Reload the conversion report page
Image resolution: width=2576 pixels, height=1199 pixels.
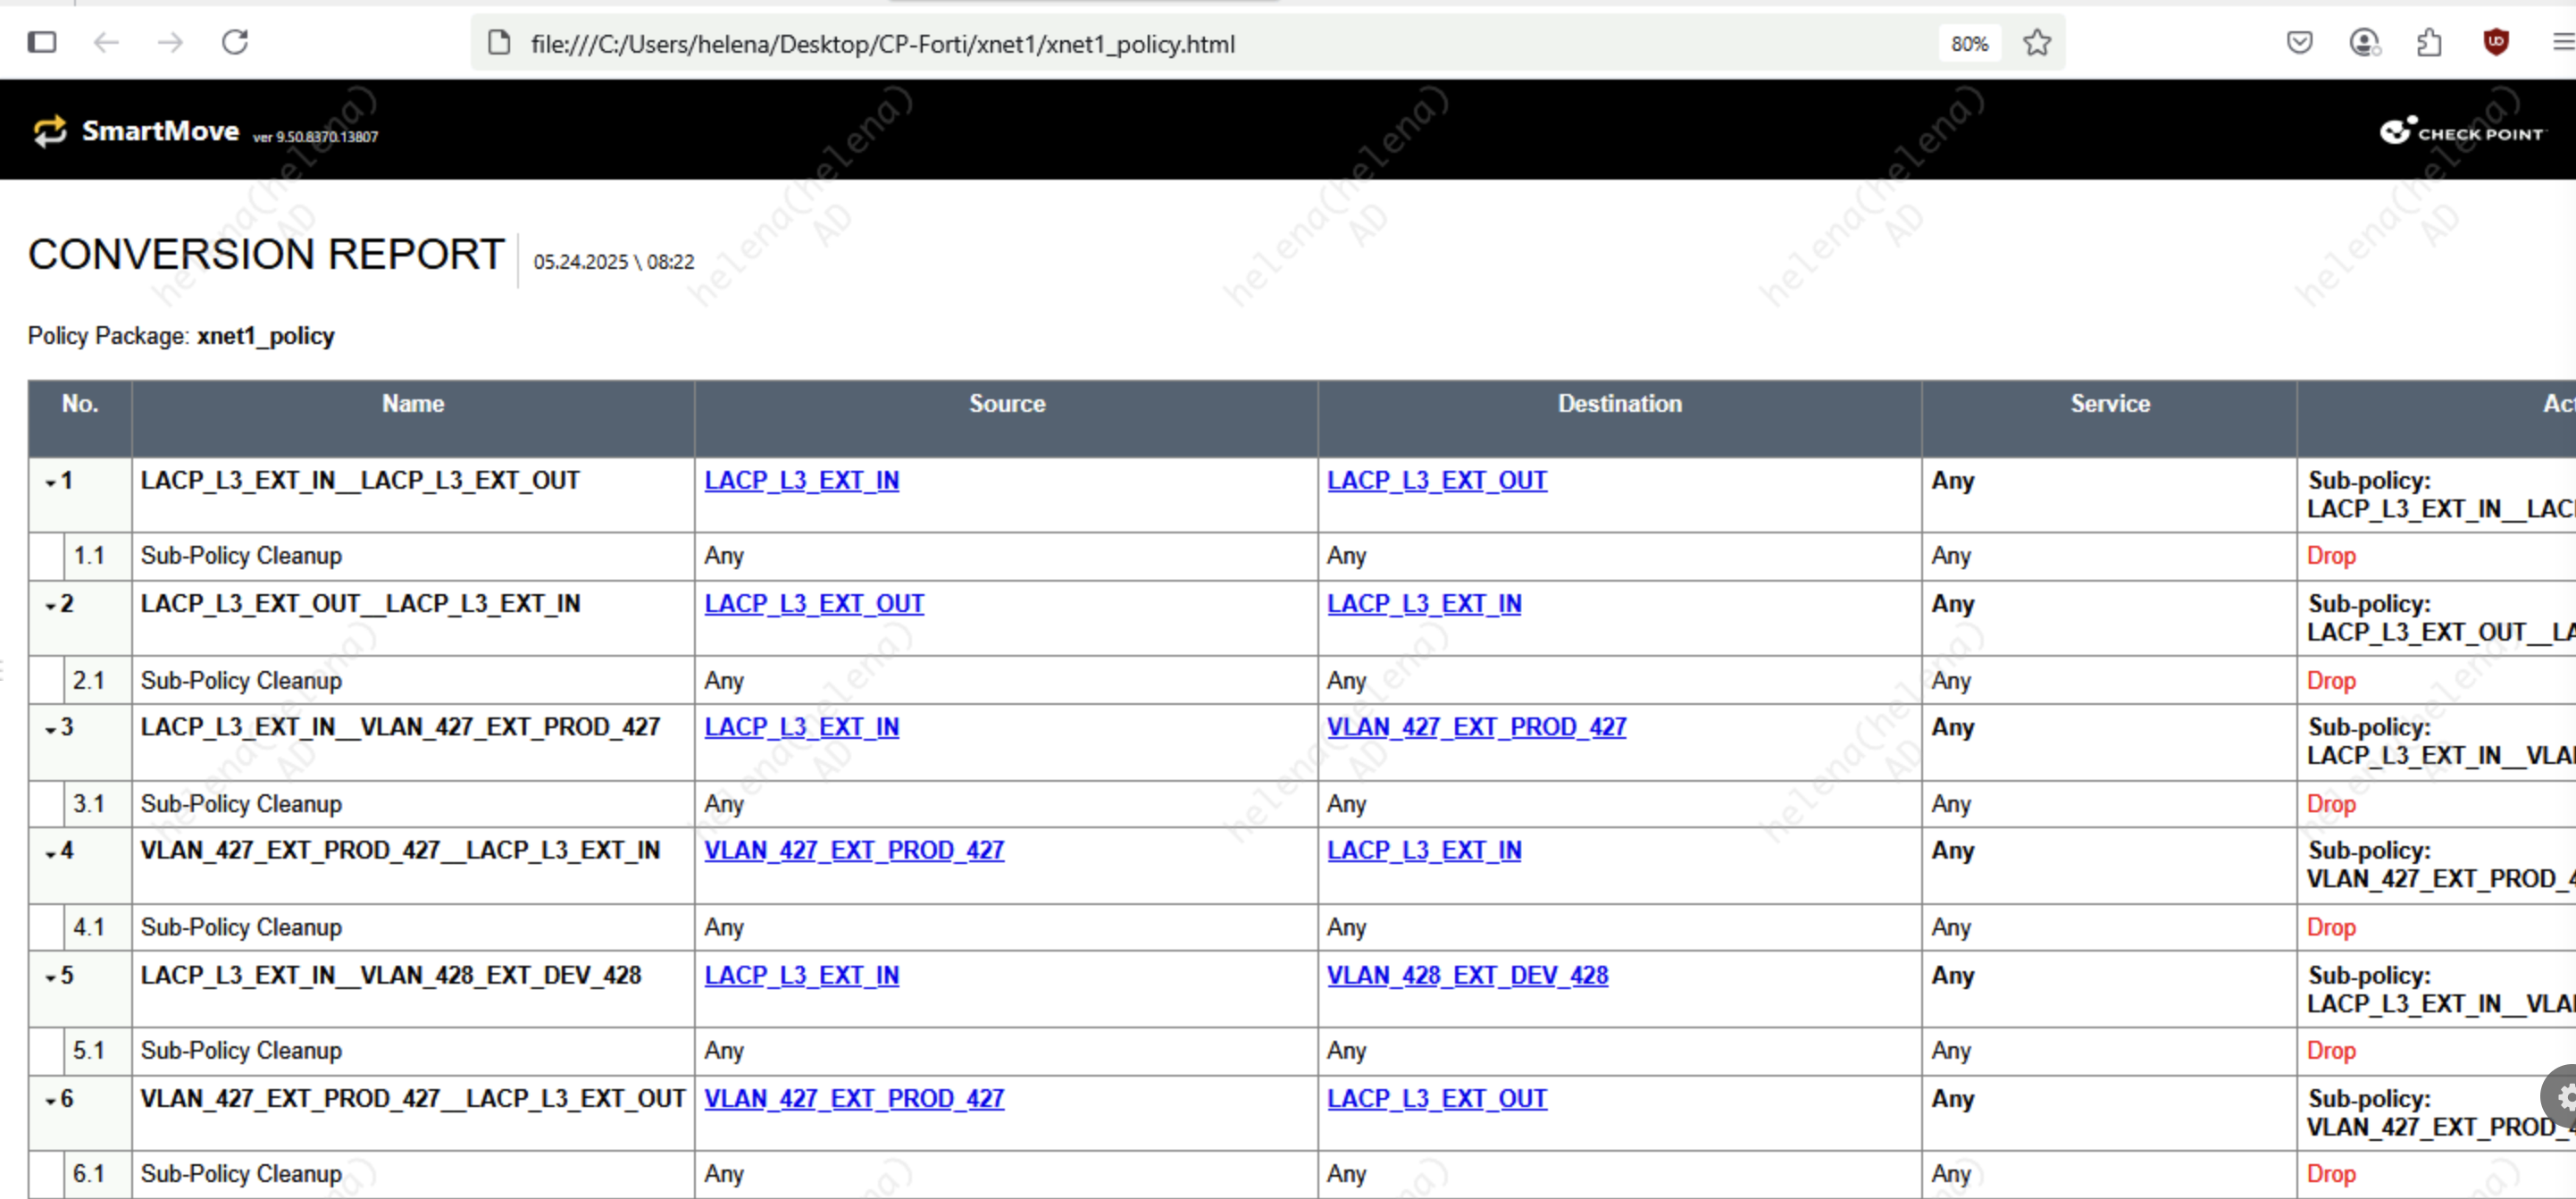tap(235, 42)
